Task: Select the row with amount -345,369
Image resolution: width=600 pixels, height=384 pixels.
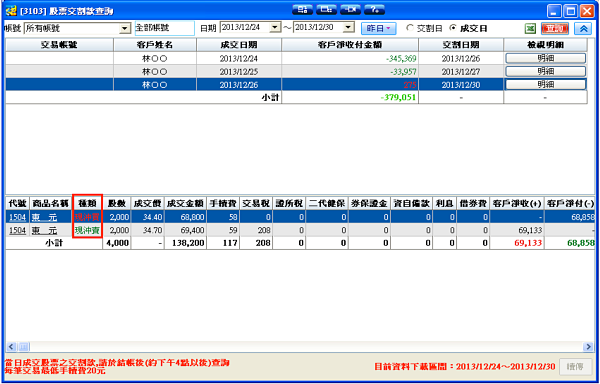Action: click(x=296, y=59)
